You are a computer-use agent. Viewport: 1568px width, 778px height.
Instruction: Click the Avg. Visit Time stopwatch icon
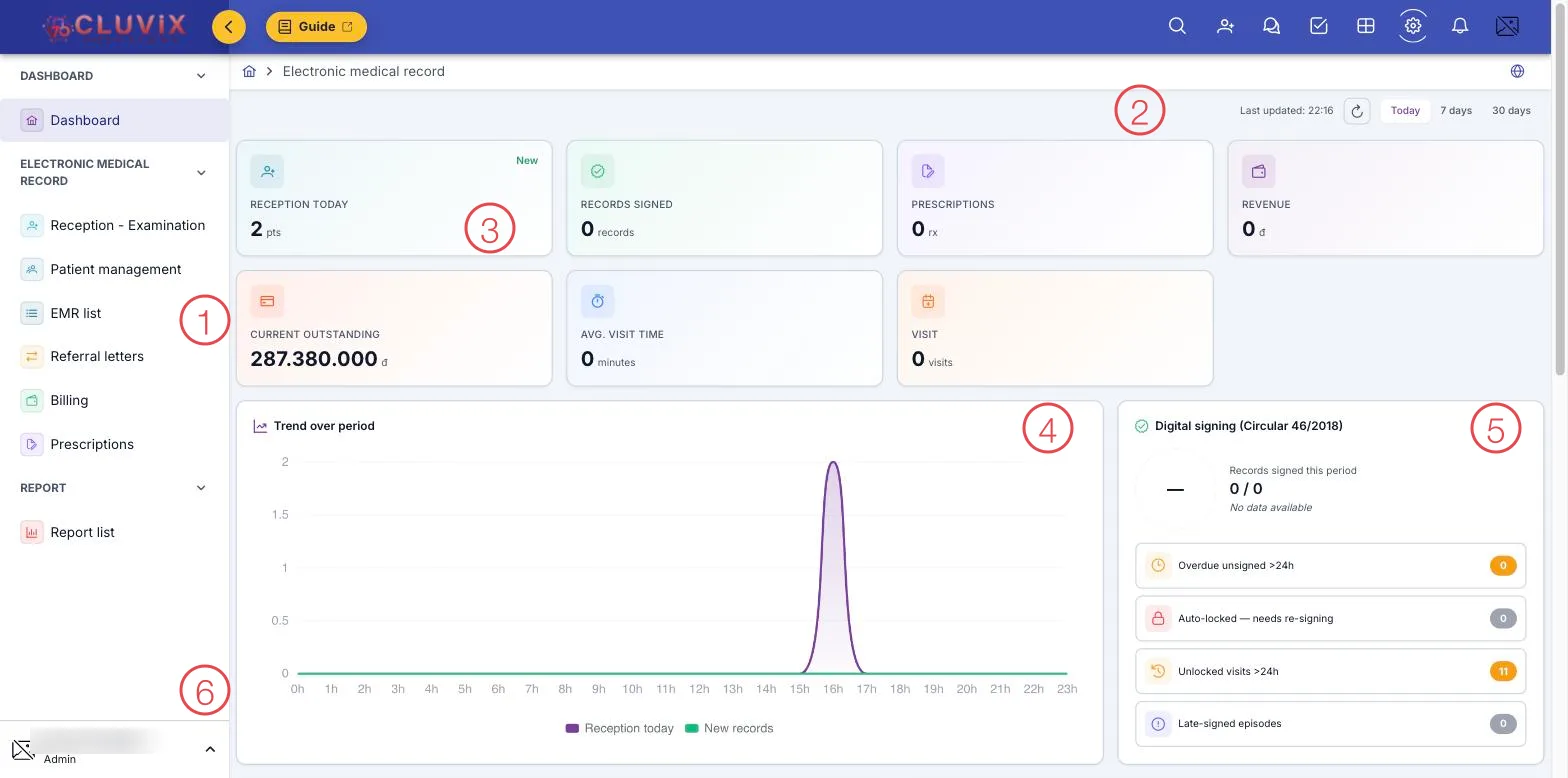coord(598,301)
